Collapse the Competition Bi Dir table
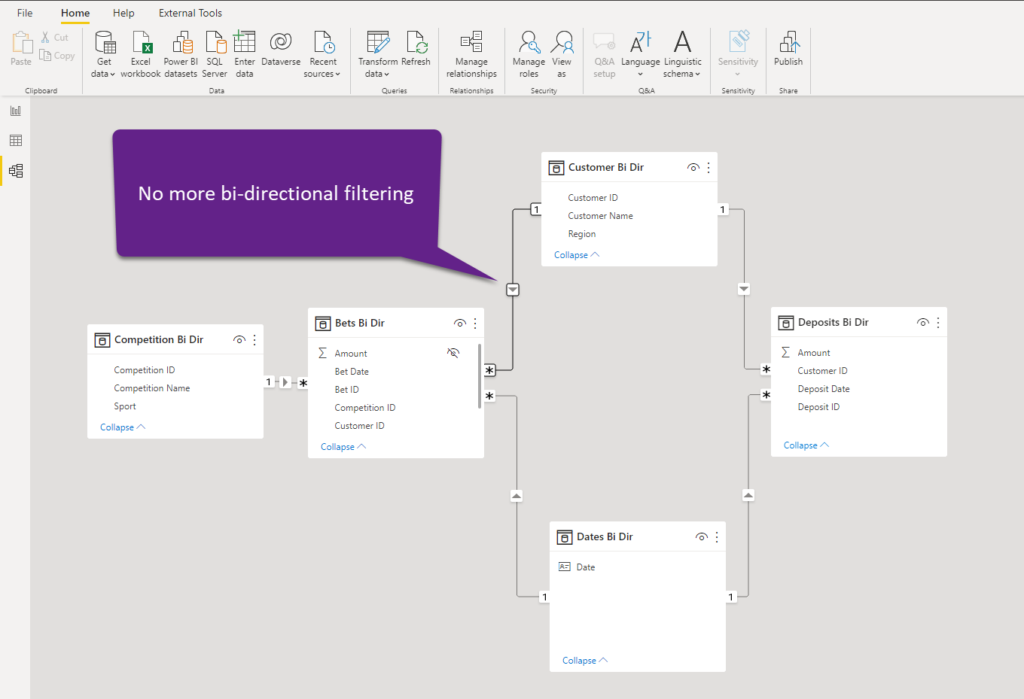This screenshot has width=1024, height=699. [123, 427]
